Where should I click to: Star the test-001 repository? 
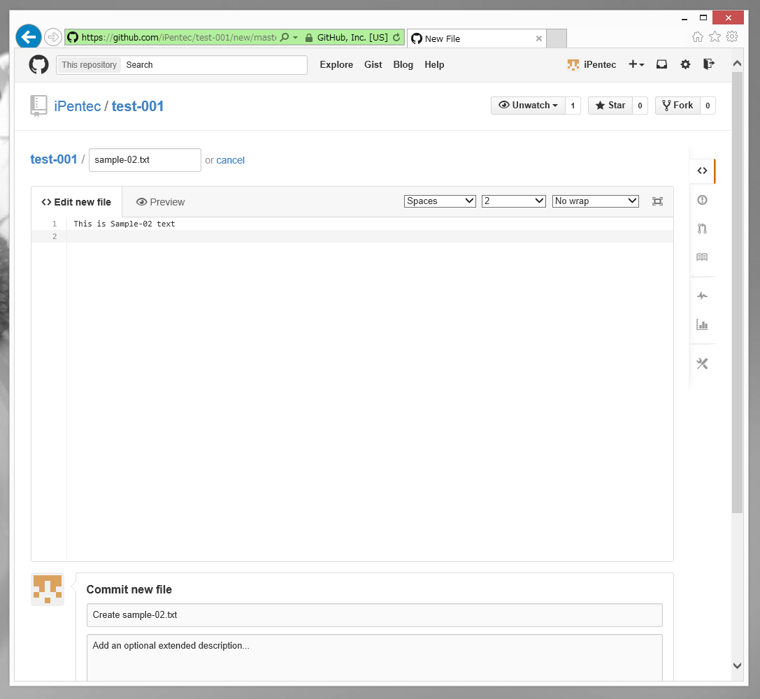click(x=610, y=105)
